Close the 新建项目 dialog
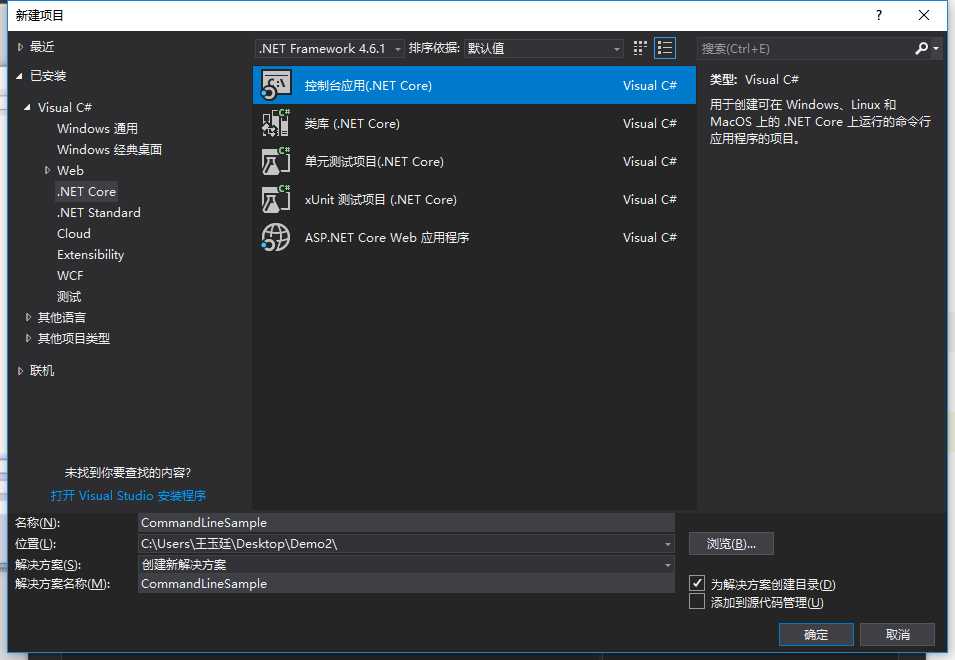This screenshot has height=660, width=955. [924, 15]
